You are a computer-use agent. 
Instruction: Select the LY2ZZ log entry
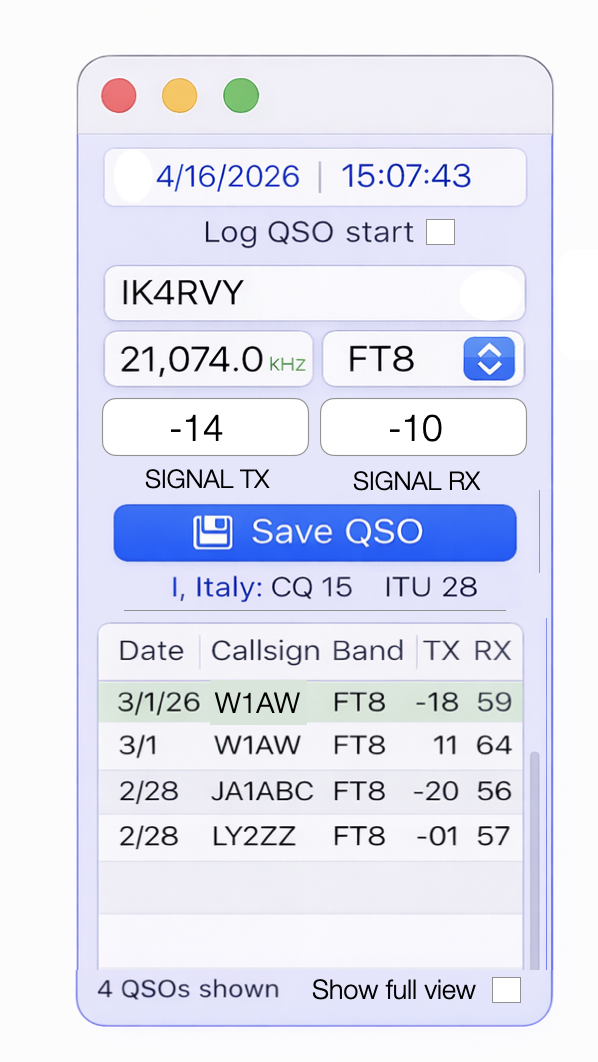(x=311, y=837)
